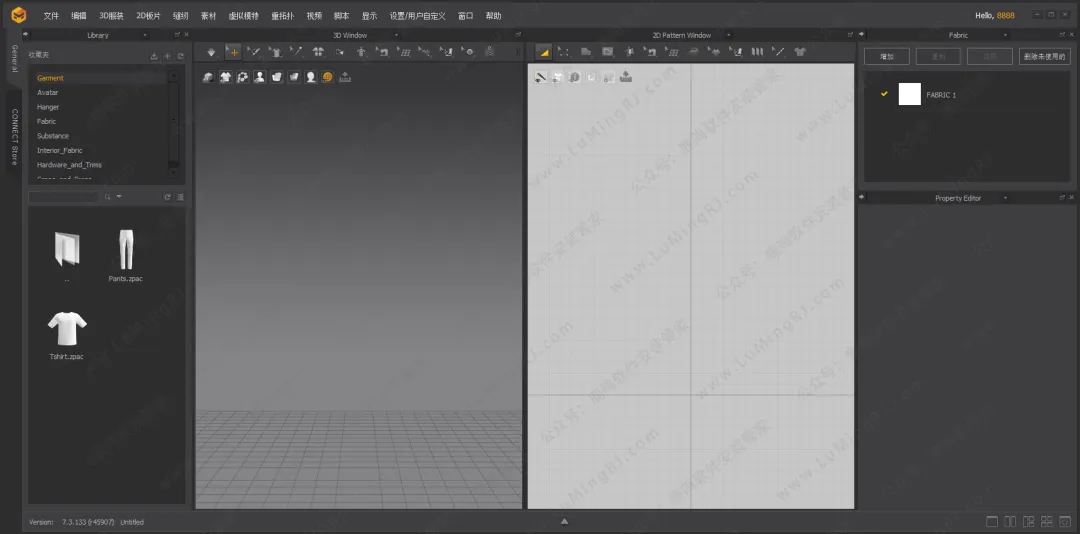Click the Simulate arrow icon in 3D toolbar
Screen dimensions: 1080x534
211,51
